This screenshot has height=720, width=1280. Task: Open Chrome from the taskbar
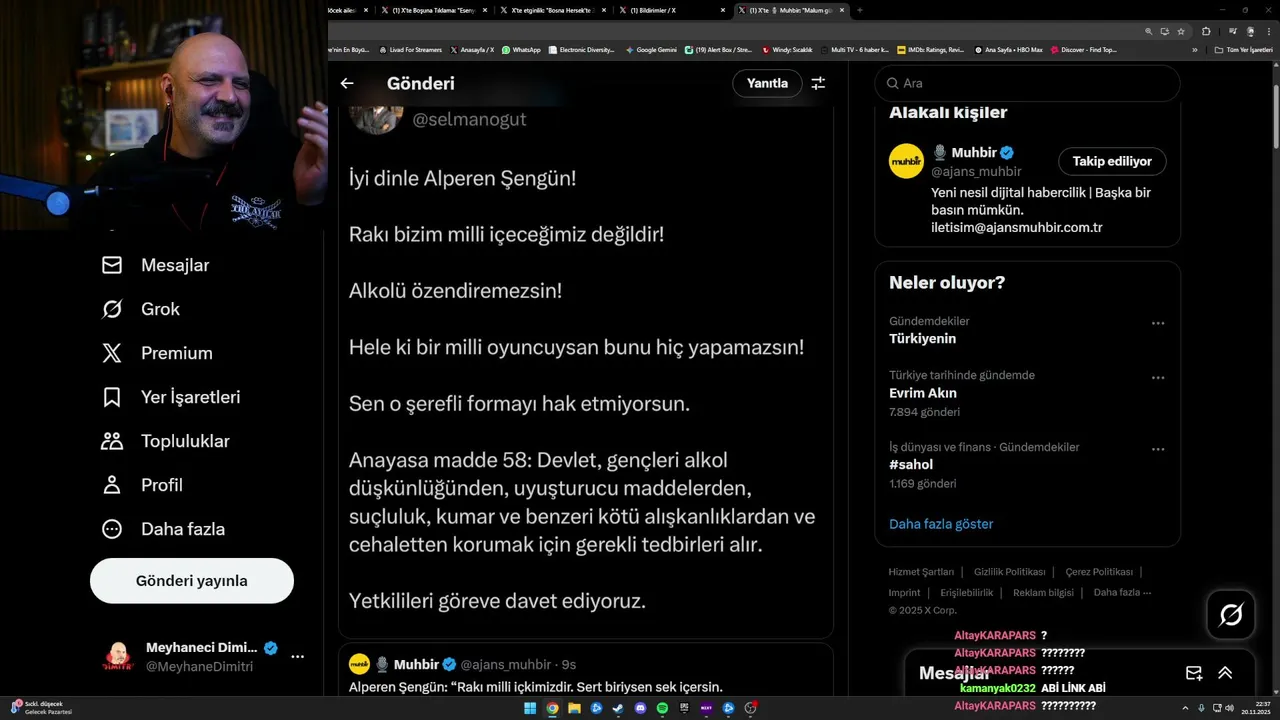click(552, 708)
